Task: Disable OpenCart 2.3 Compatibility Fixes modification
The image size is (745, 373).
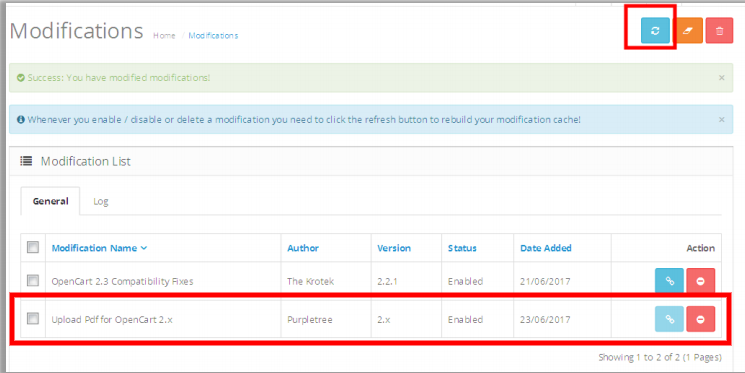Action: (x=700, y=281)
